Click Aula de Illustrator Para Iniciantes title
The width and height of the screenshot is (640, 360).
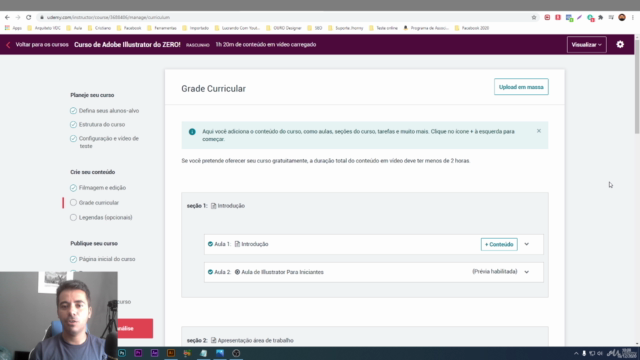[282, 272]
